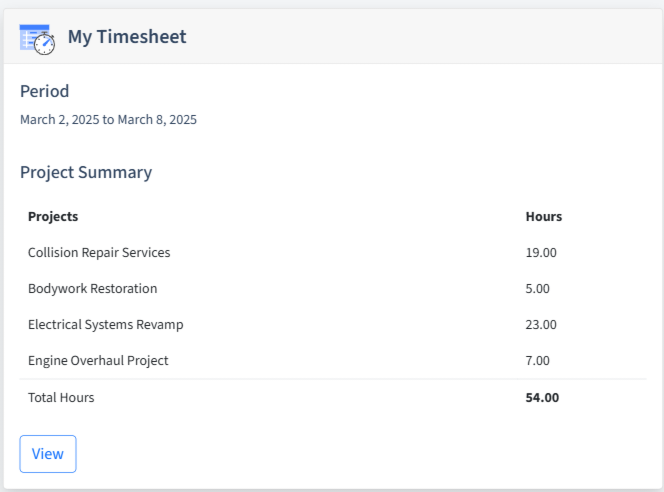Select the Bodywork Restoration project

tap(92, 289)
